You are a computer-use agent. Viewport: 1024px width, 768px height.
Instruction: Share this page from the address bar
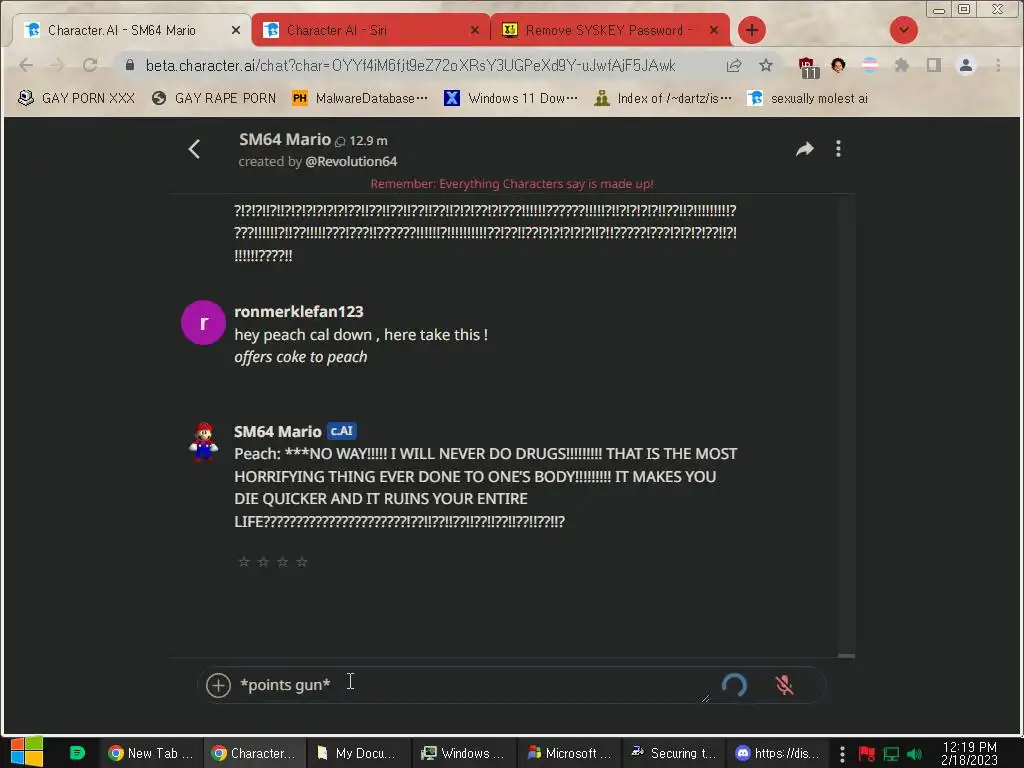734,65
